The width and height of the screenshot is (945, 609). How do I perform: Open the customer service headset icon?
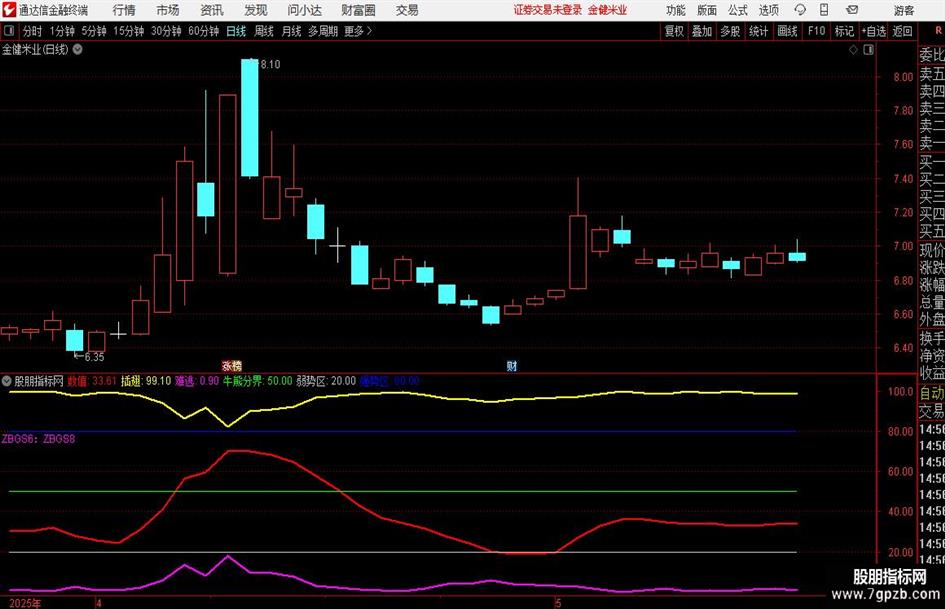tap(800, 10)
